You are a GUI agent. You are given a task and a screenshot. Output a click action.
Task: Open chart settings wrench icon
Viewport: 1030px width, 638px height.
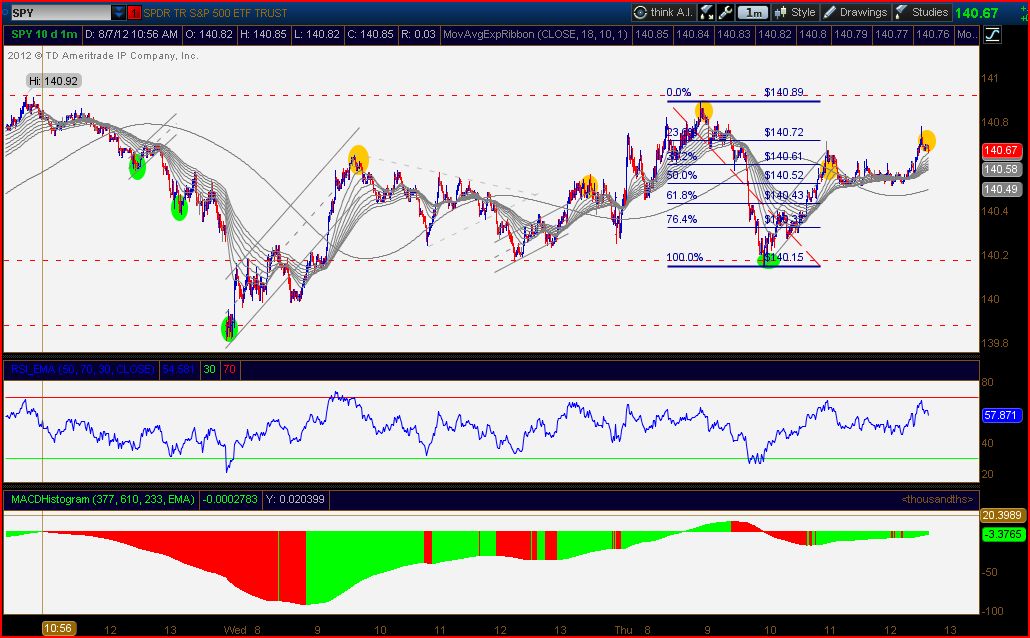pyautogui.click(x=725, y=12)
